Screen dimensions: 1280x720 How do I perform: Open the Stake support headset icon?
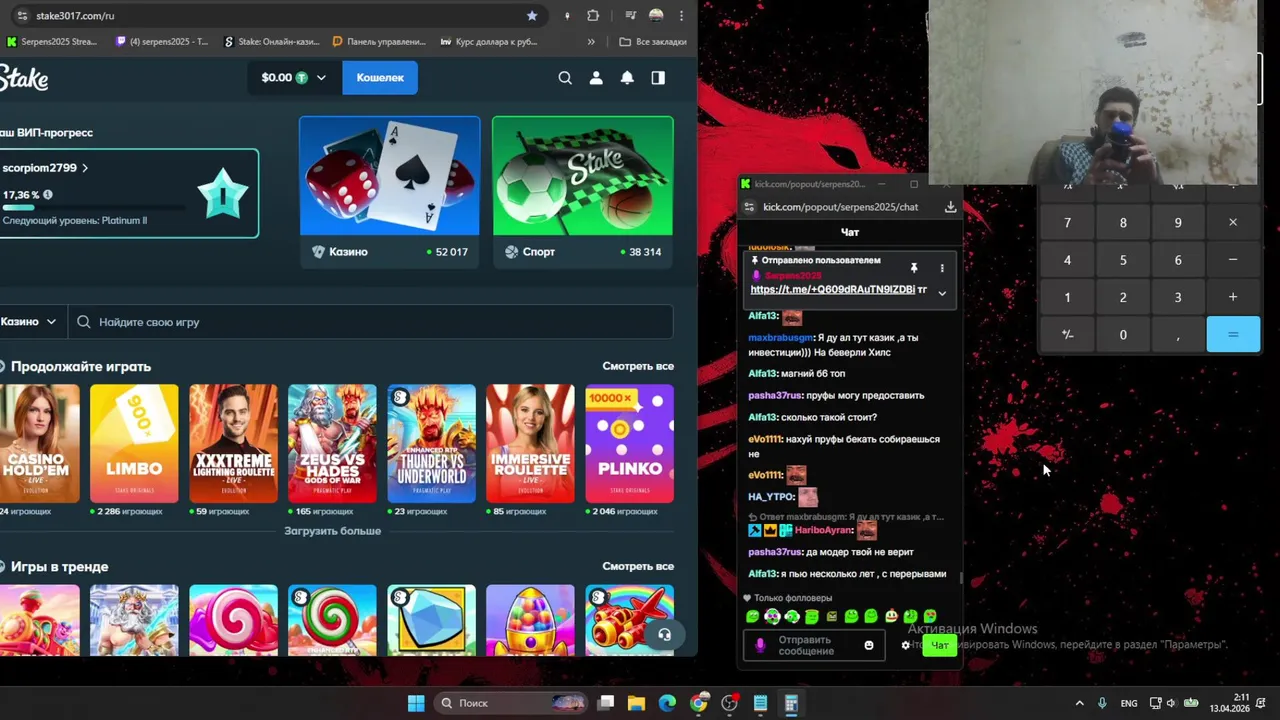pyautogui.click(x=664, y=634)
